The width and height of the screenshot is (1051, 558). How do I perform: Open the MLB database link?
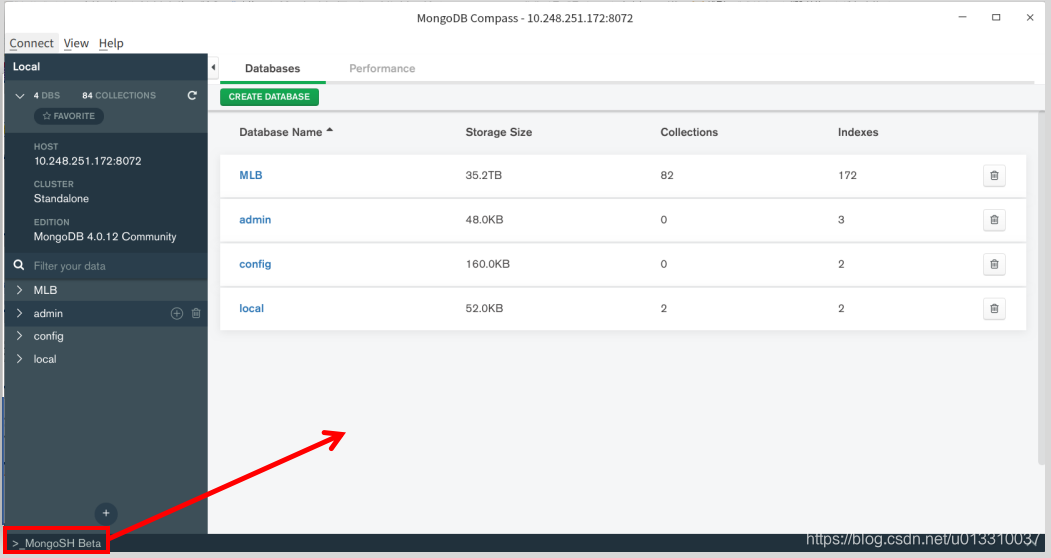click(x=251, y=175)
